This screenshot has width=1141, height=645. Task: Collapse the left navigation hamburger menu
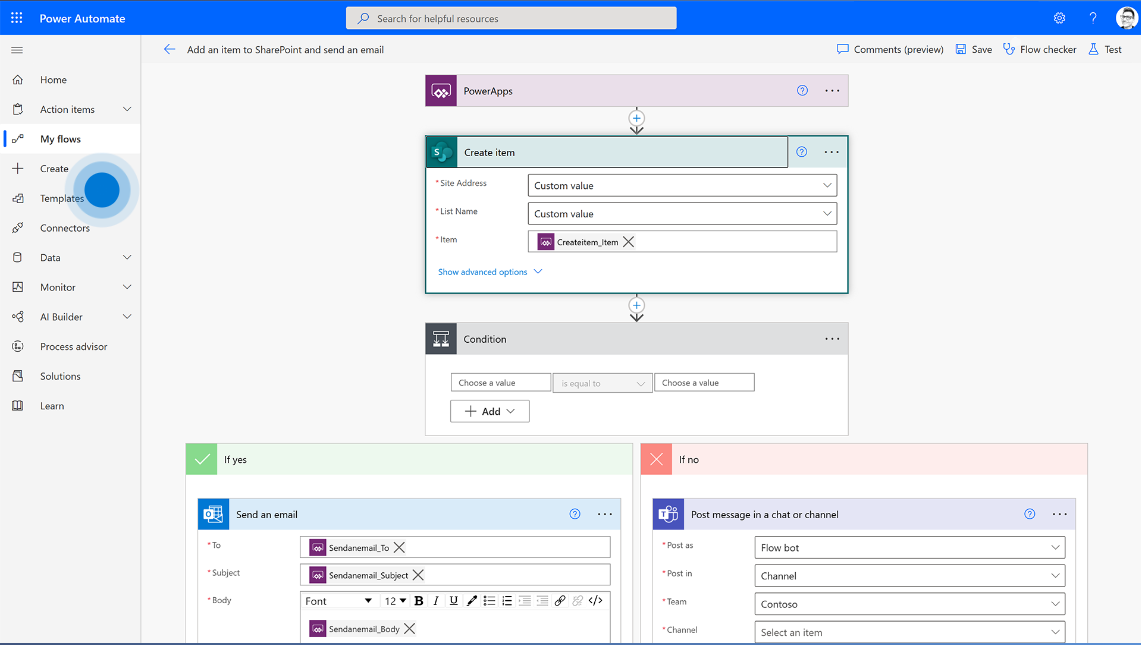[x=17, y=50]
